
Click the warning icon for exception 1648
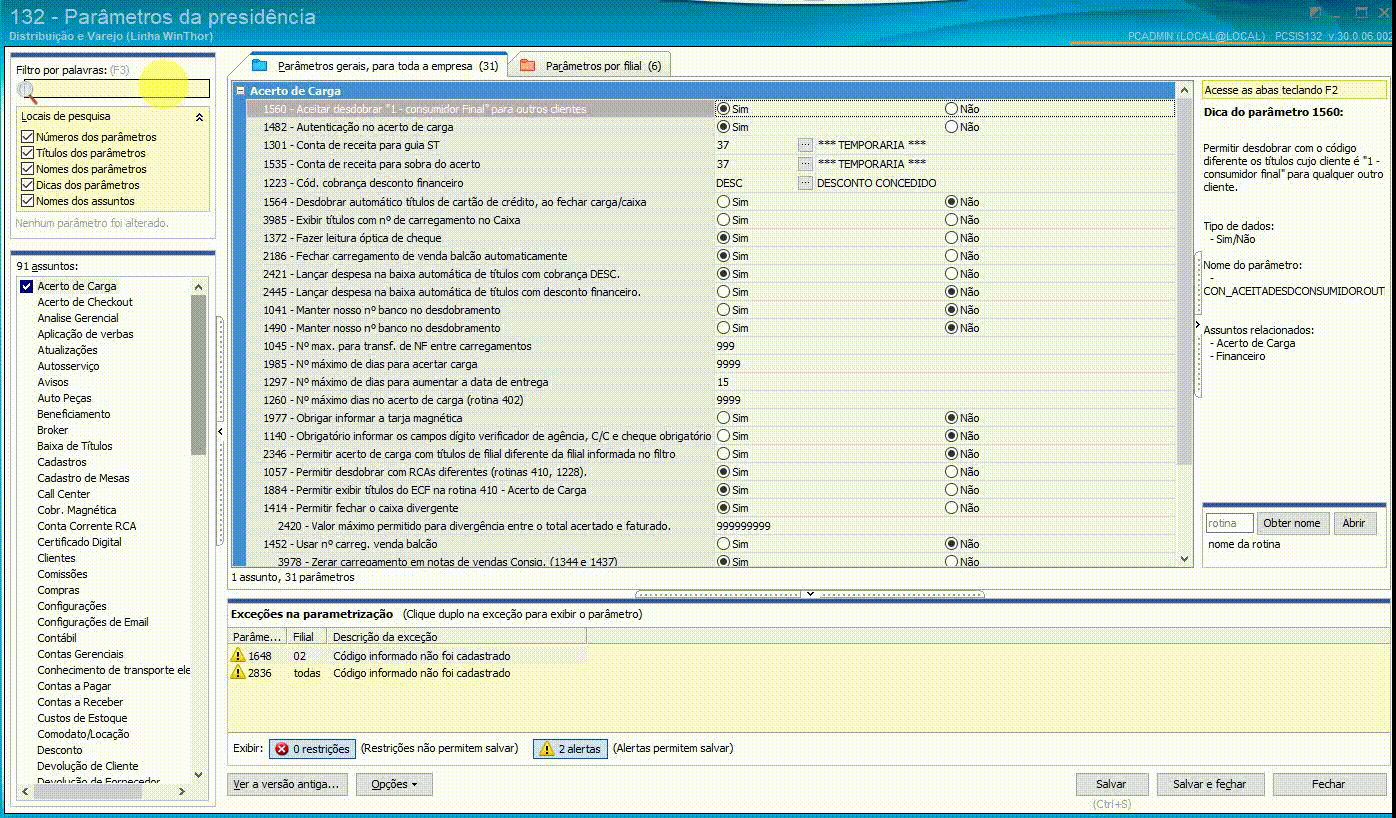tap(238, 655)
